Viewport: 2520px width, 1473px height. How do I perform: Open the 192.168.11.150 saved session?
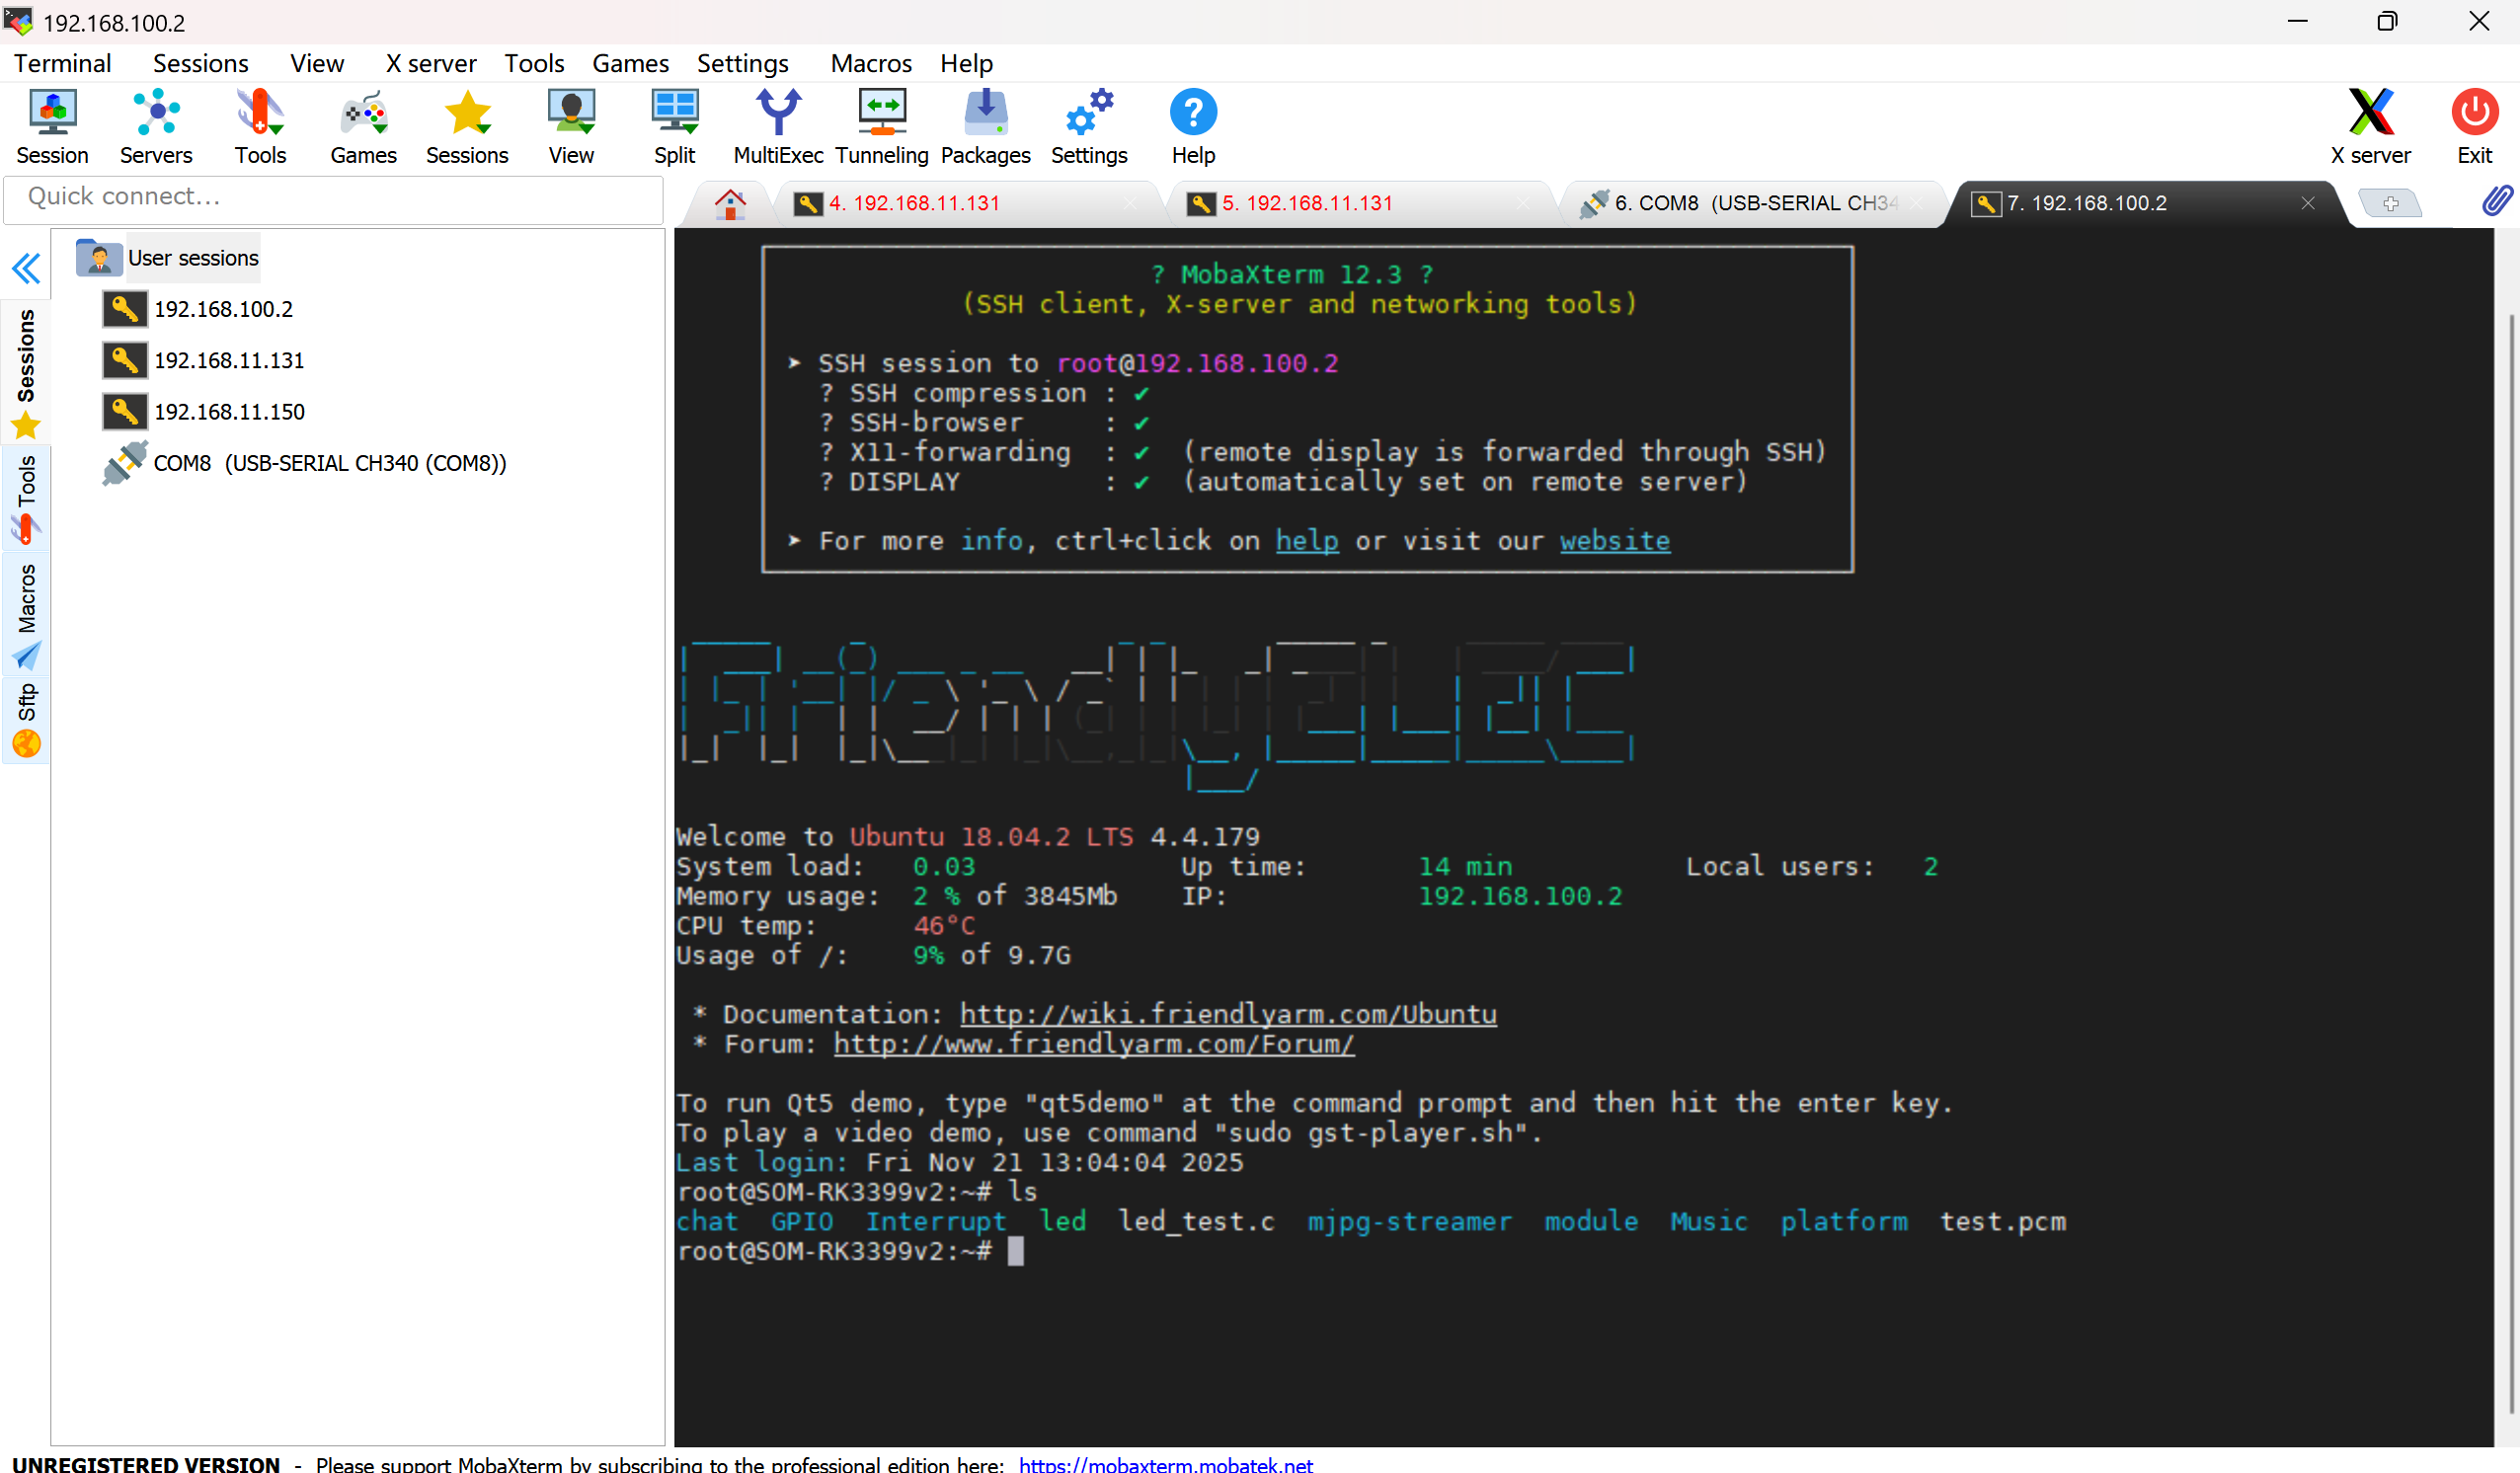pyautogui.click(x=229, y=411)
